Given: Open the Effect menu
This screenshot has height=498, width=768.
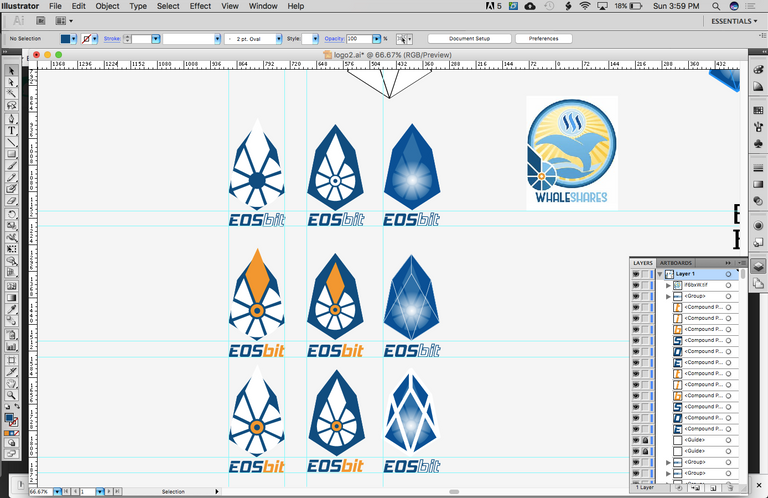Looking at the screenshot, I should pos(200,6).
